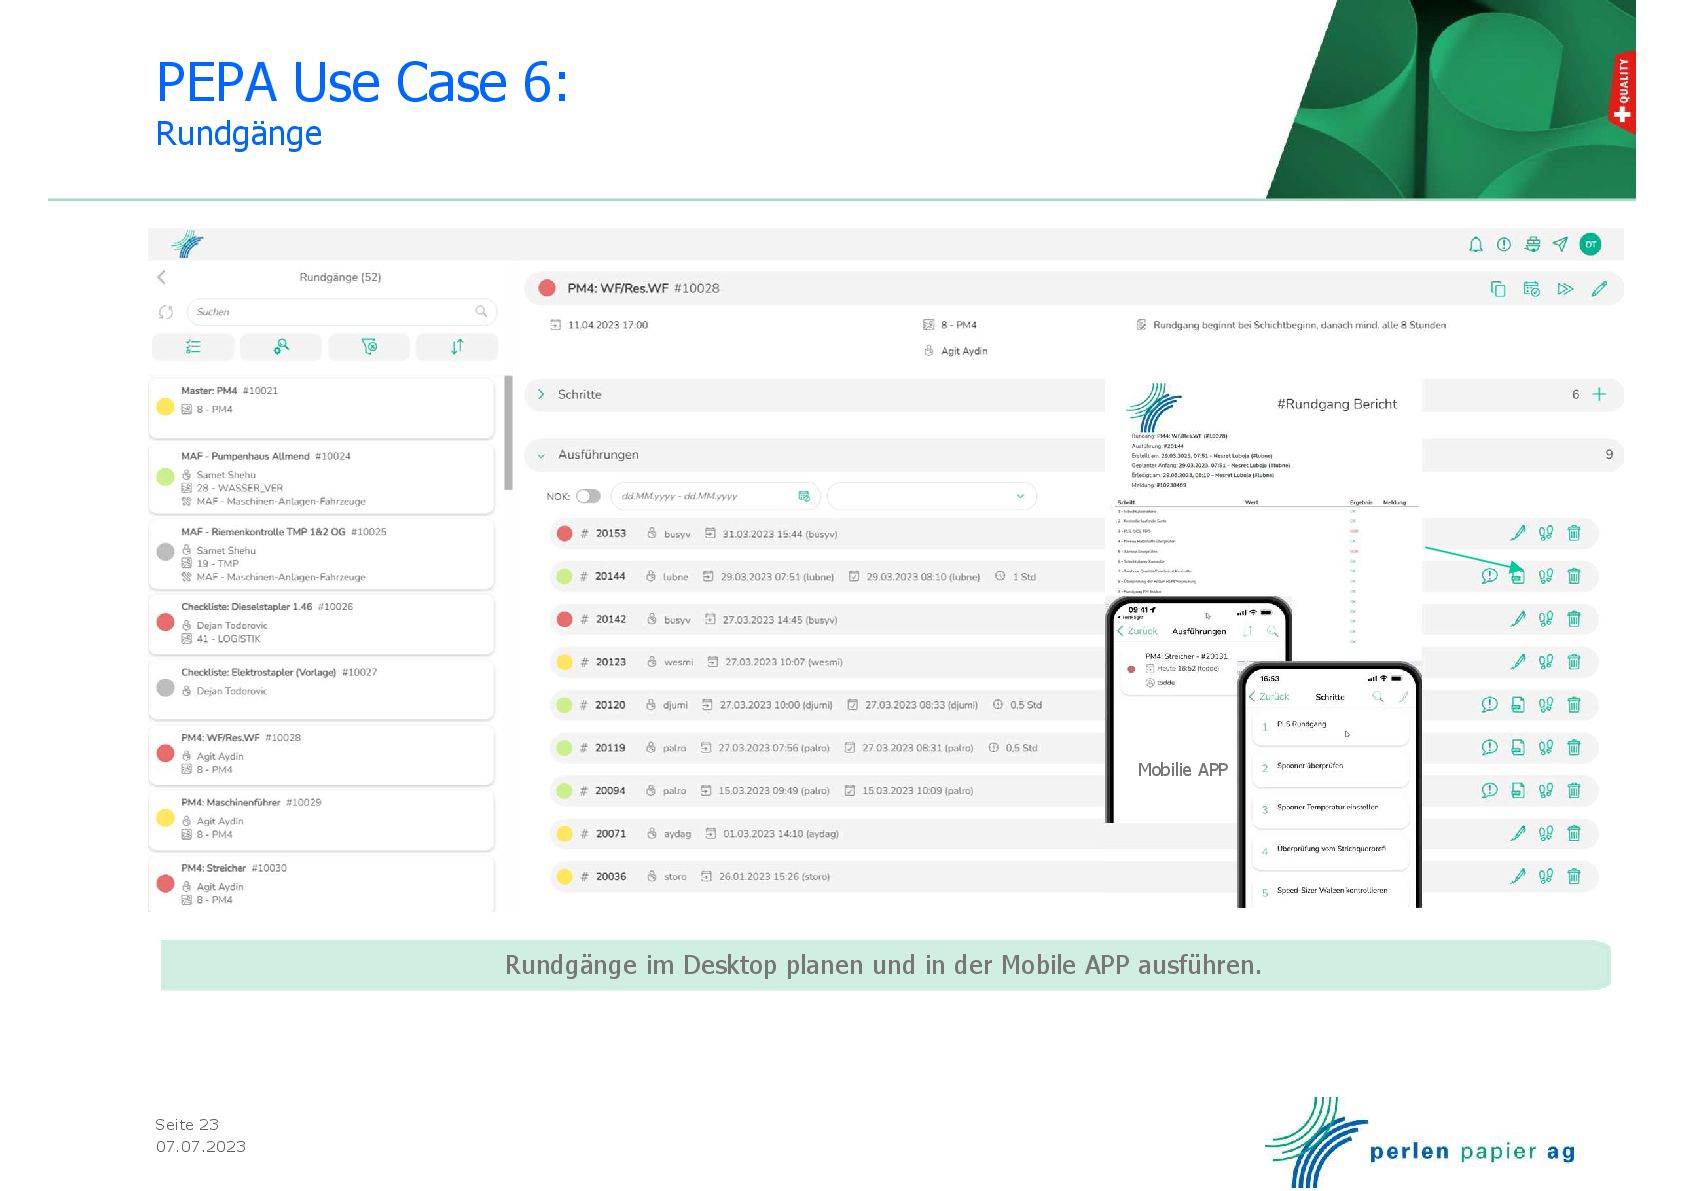
Task: Open footsteps icon for execution 20153
Action: [1546, 533]
